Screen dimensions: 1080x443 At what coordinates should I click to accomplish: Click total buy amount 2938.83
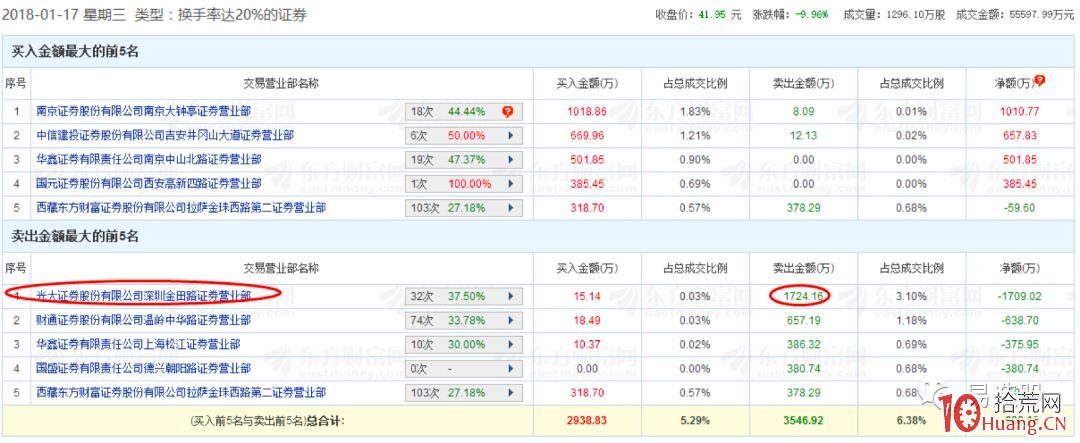[x=587, y=418]
